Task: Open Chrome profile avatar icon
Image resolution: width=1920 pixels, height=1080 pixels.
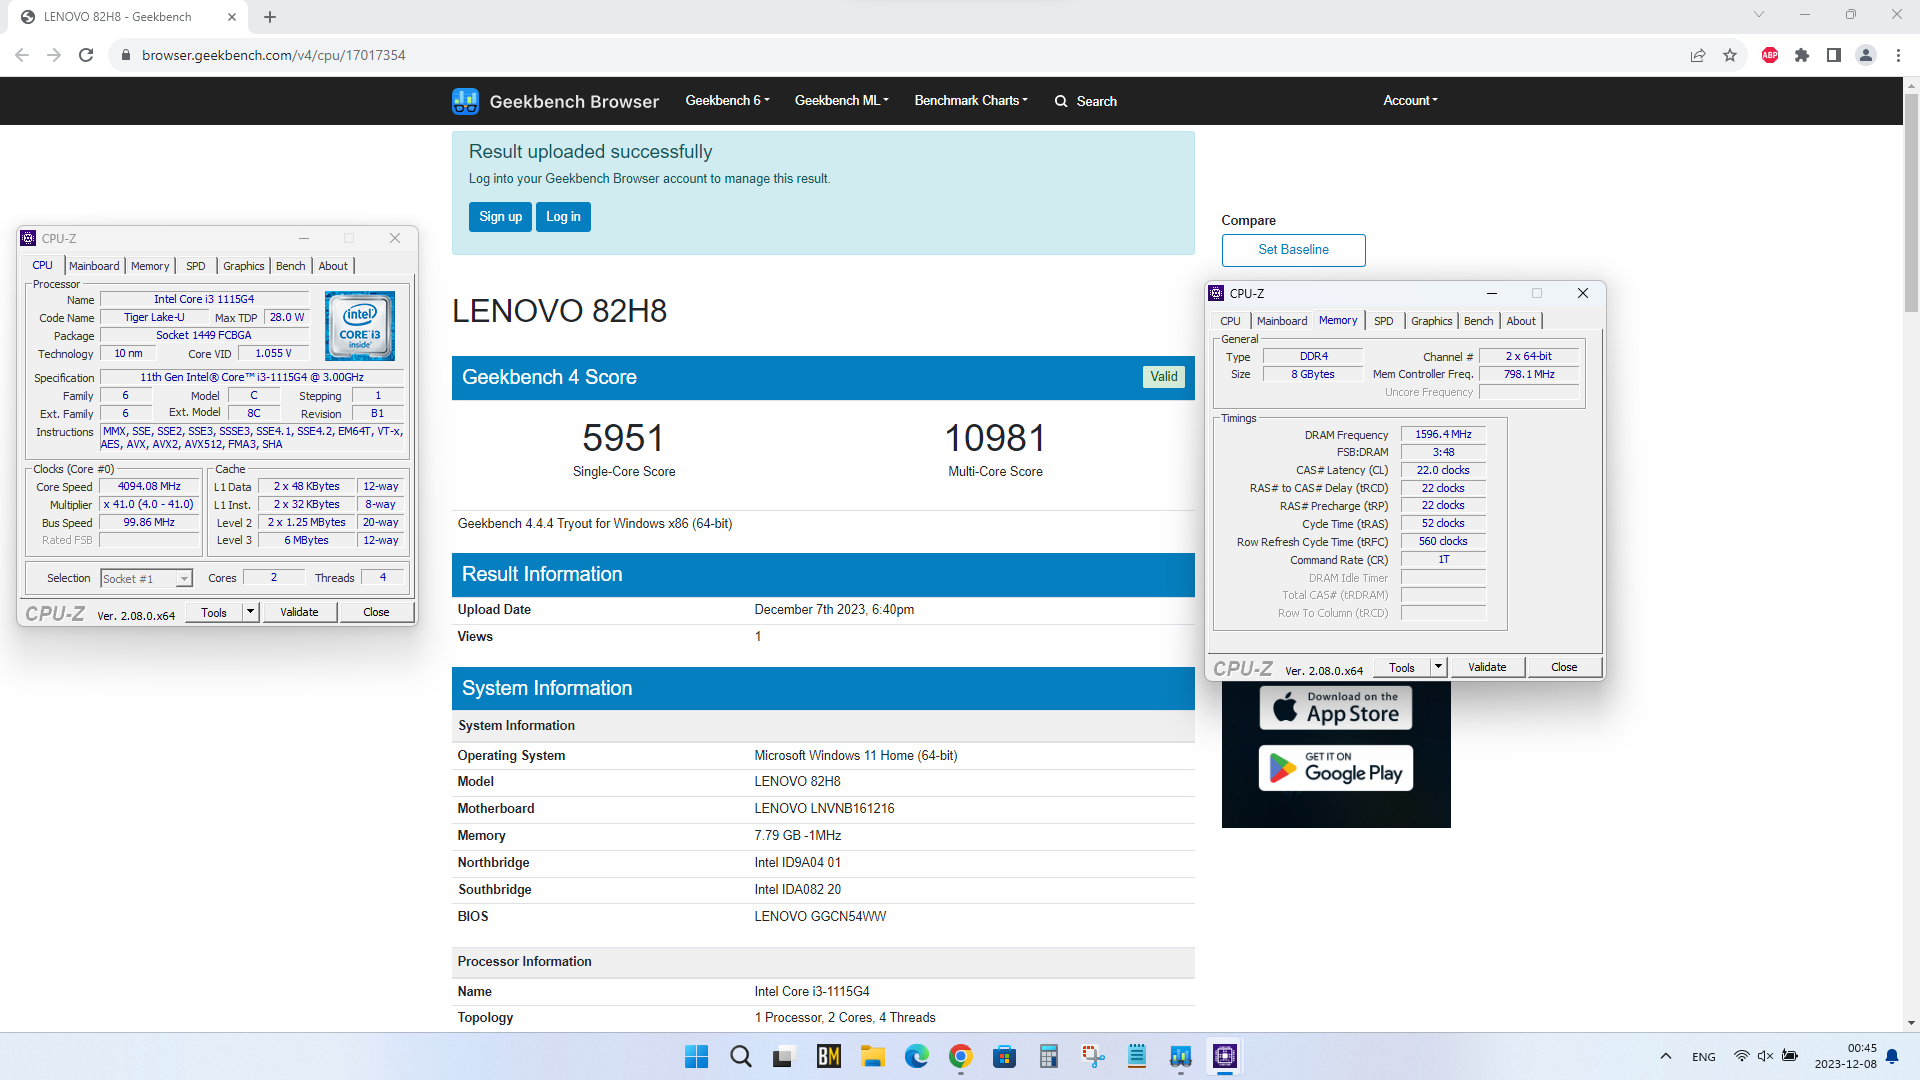Action: (1866, 55)
